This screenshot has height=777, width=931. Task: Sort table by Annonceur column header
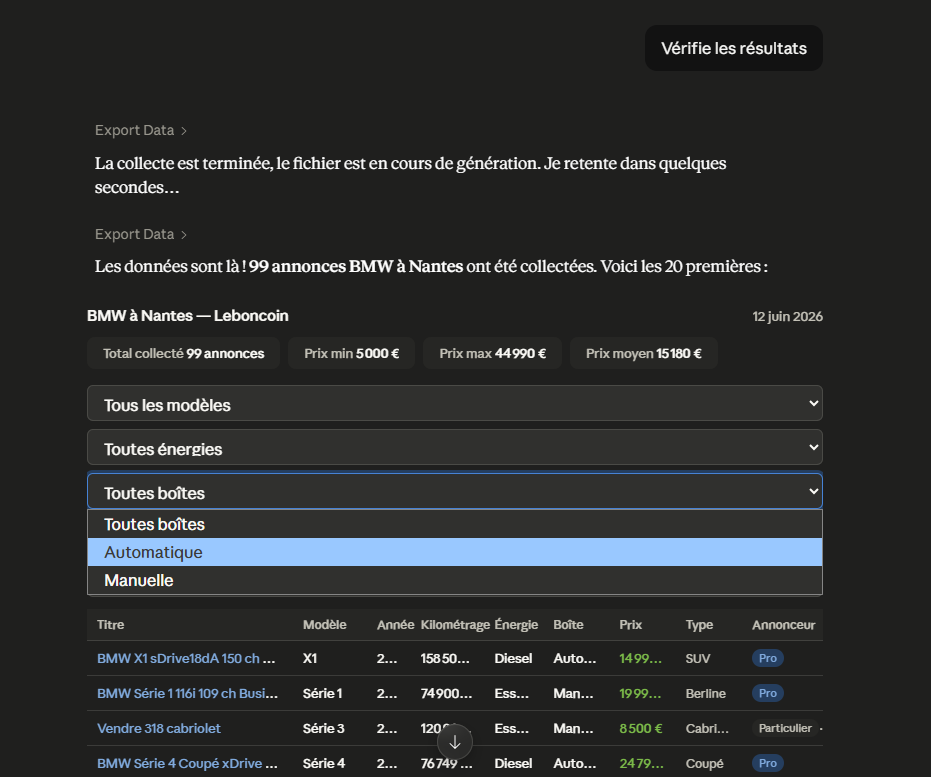784,625
